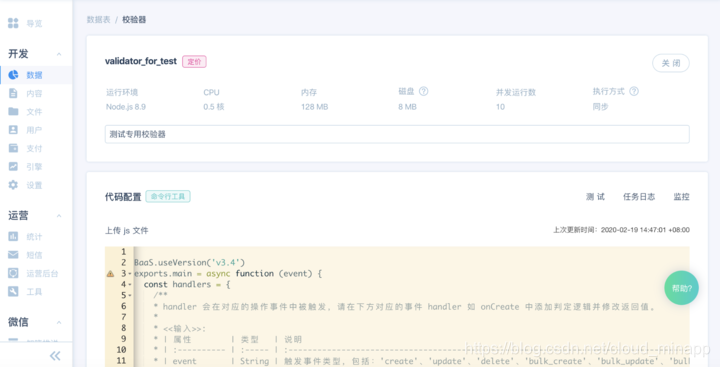Open the 设置 gear icon
720x367 pixels.
click(13, 185)
